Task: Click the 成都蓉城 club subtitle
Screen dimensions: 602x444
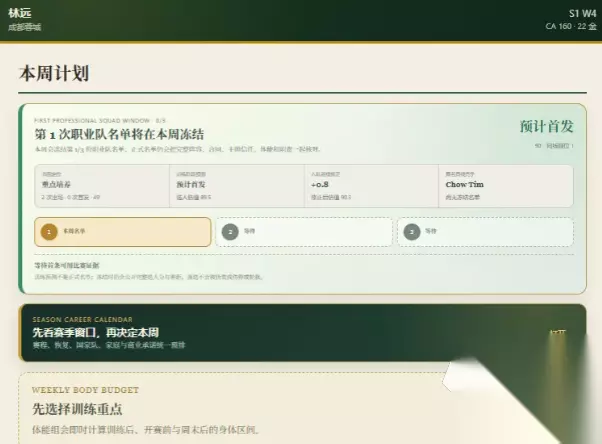Action: coord(25,27)
